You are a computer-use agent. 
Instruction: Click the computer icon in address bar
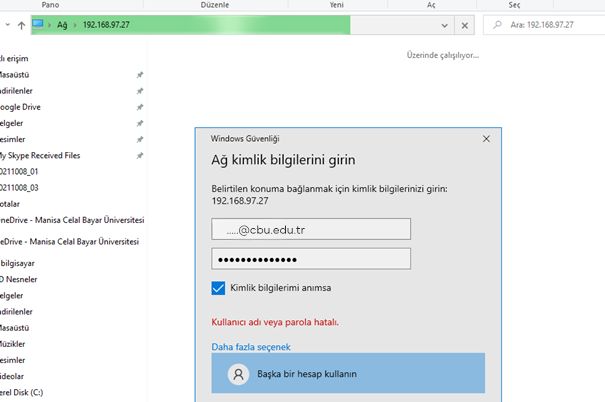39,24
